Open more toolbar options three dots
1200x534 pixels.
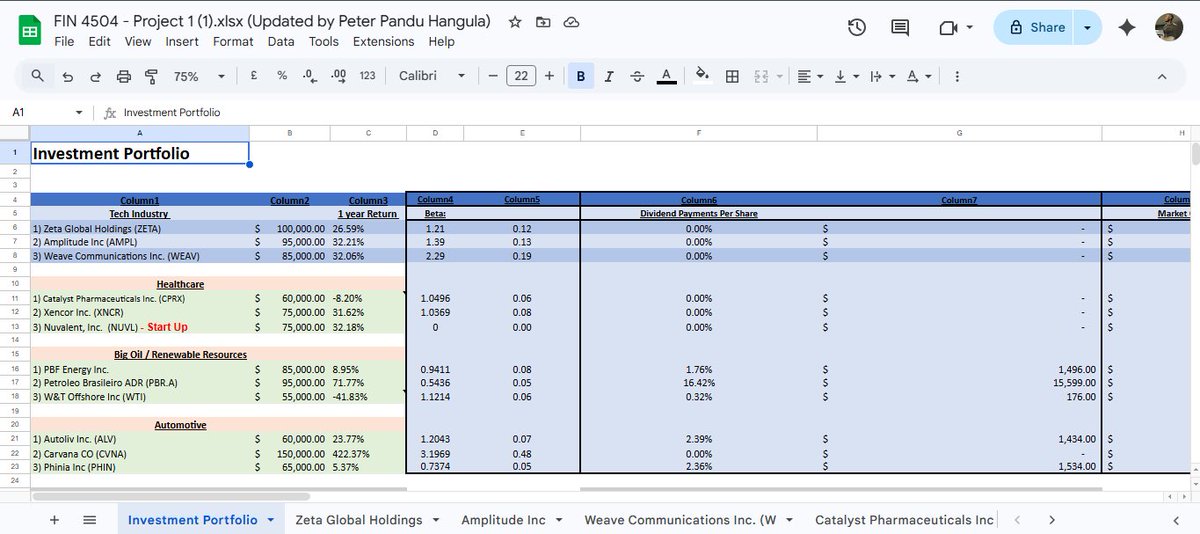[x=957, y=76]
